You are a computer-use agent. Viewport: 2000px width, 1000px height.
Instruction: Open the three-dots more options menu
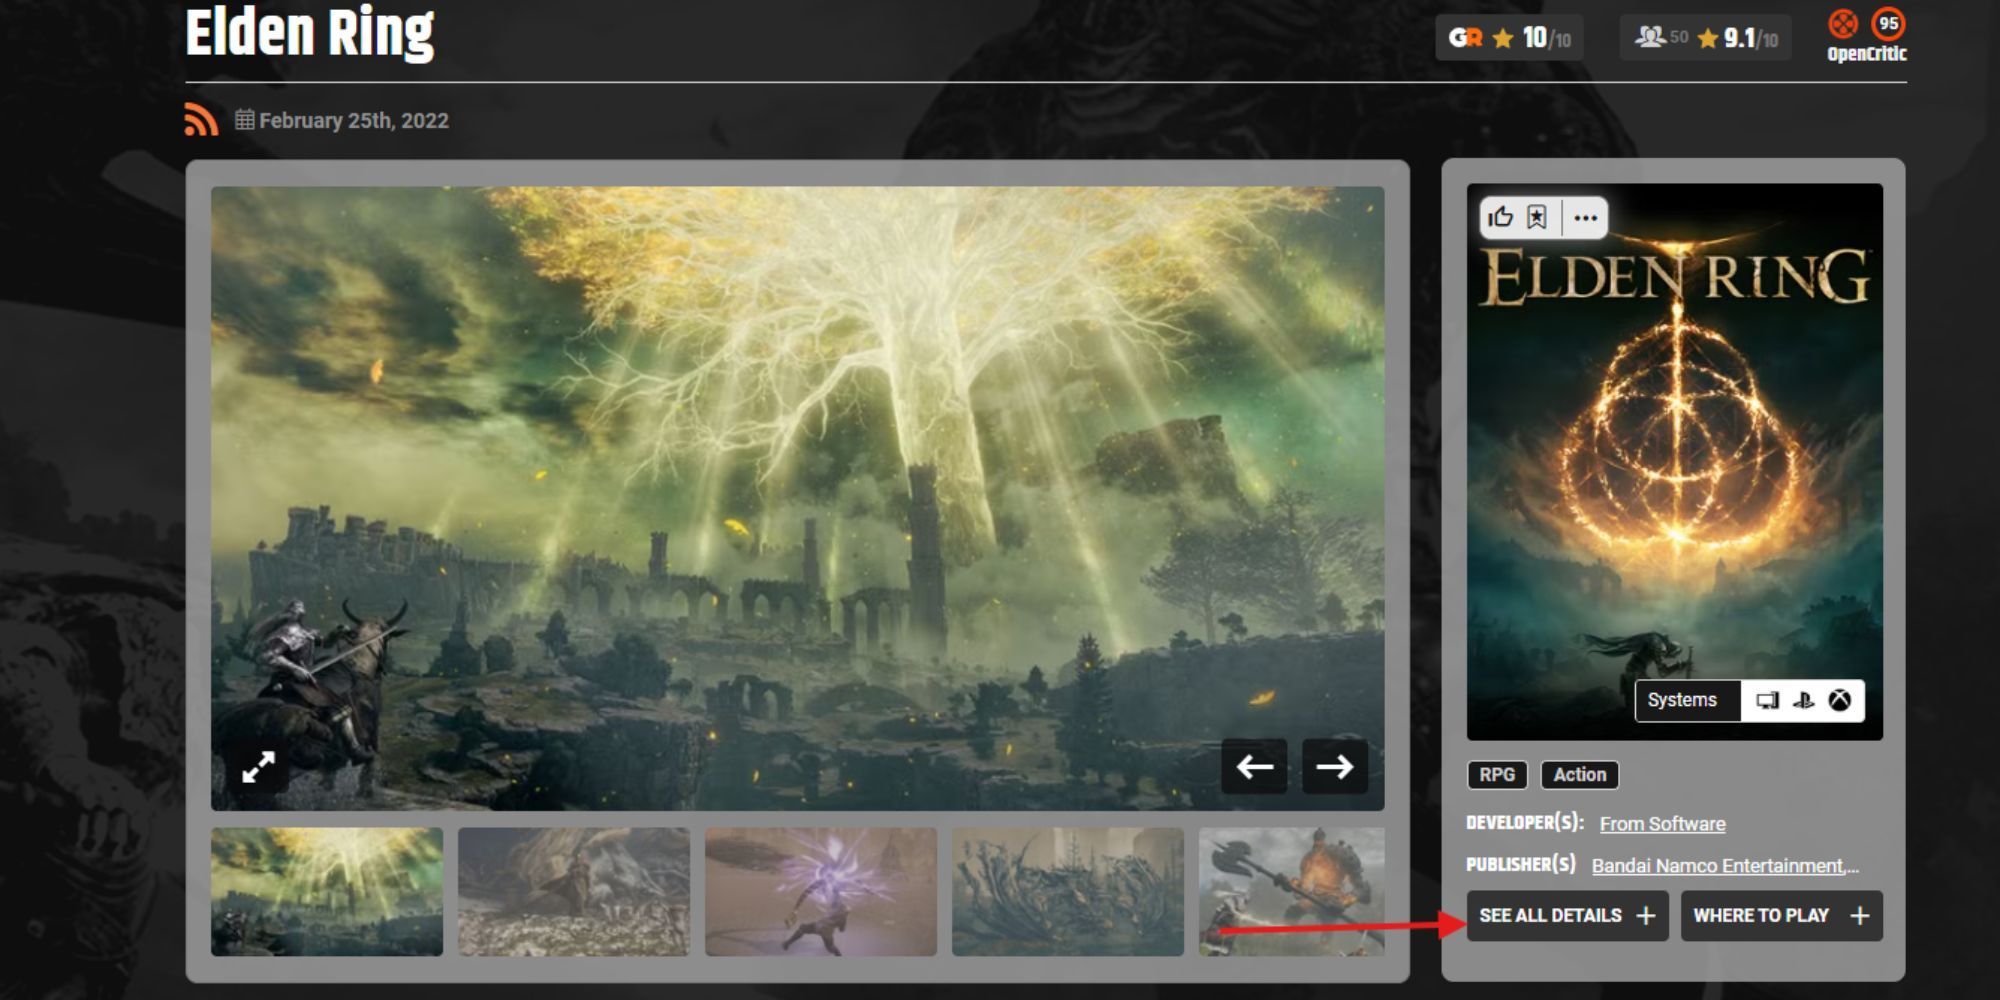pos(1585,218)
